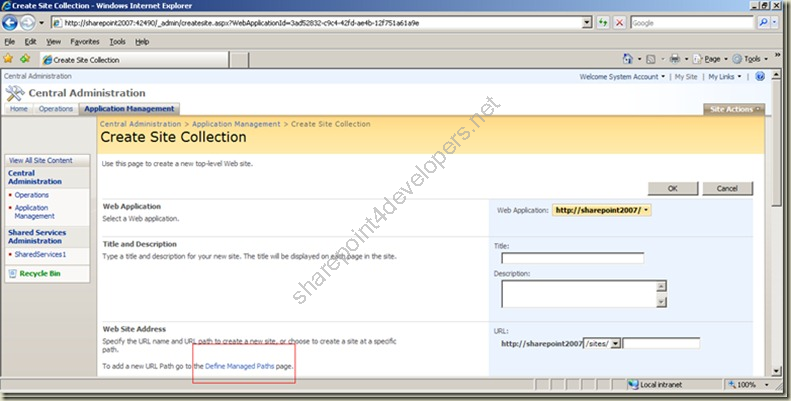Click the blue SharePoint help icon
Image resolution: width=791 pixels, height=401 pixels.
point(760,77)
